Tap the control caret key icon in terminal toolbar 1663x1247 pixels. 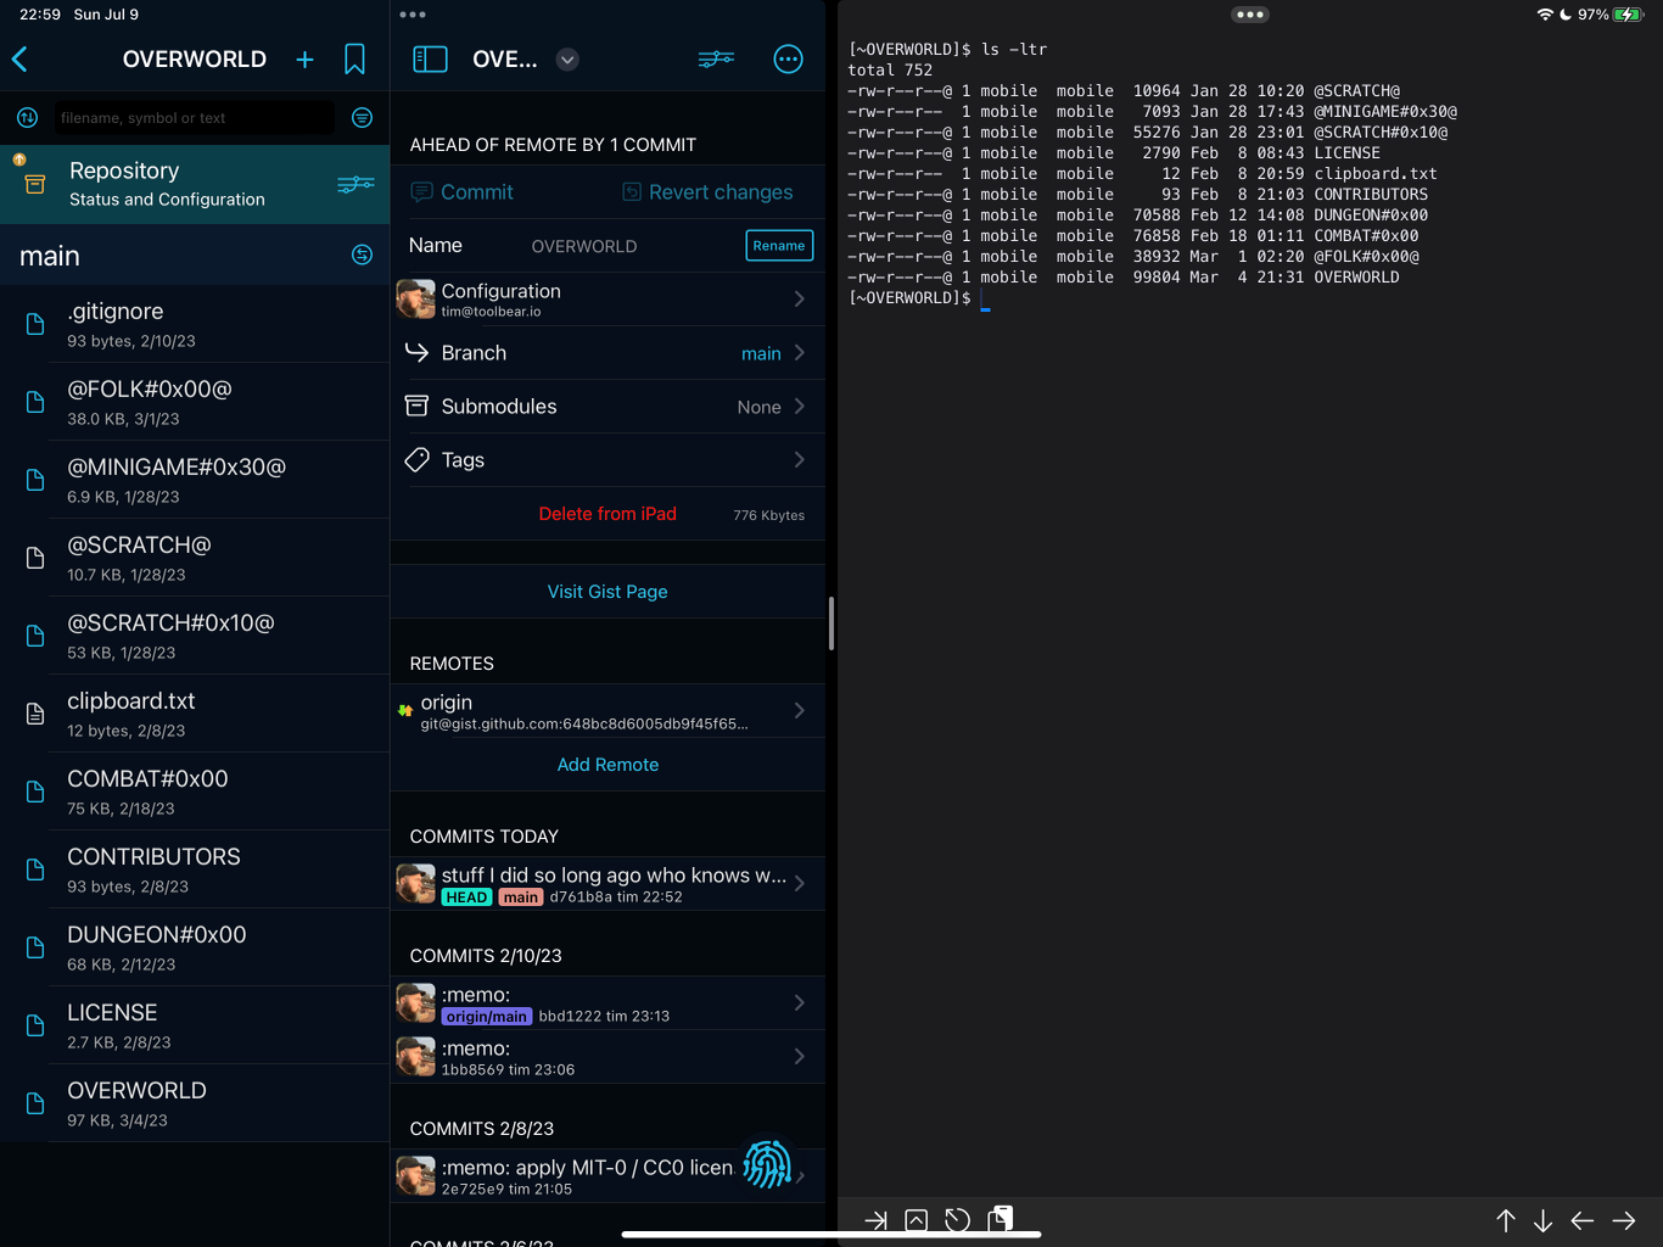[x=916, y=1220]
